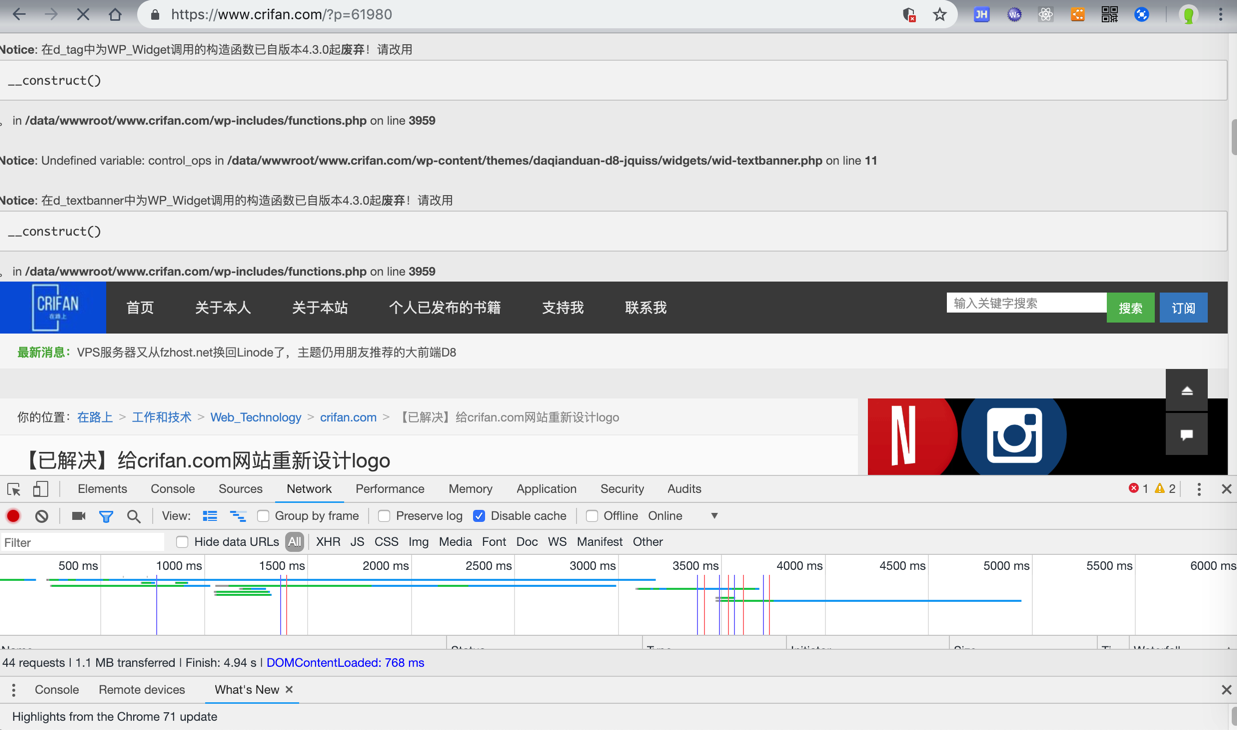Open console drawer three-dot menu
The width and height of the screenshot is (1237, 730).
tap(13, 690)
